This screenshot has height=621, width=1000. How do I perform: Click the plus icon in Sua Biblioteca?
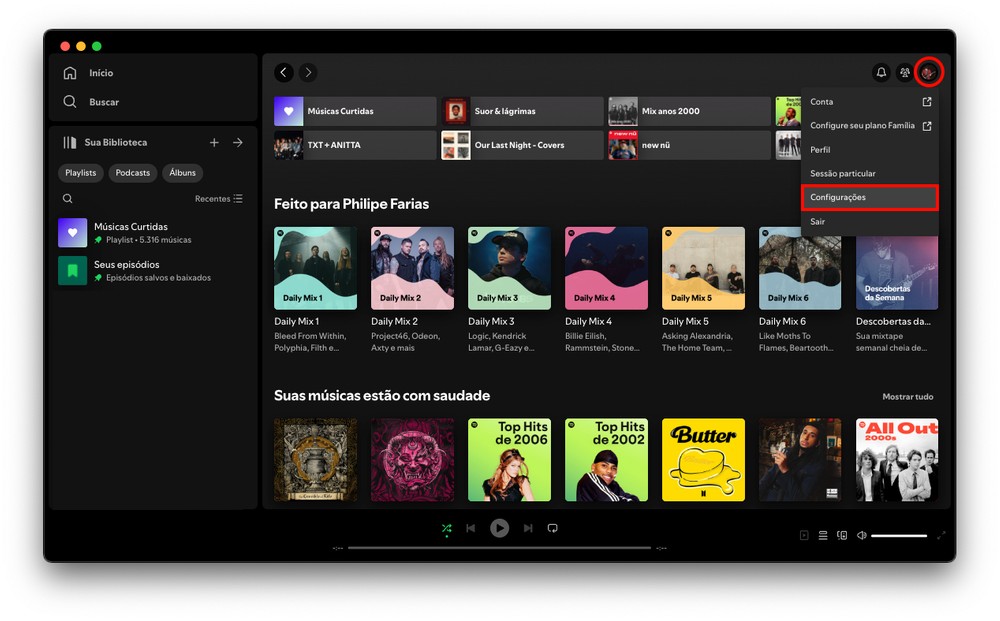[x=214, y=143]
